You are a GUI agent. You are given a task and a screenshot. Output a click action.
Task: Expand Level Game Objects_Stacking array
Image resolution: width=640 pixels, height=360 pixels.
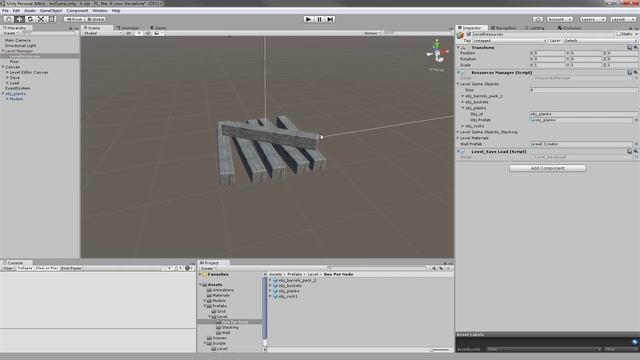(x=458, y=132)
